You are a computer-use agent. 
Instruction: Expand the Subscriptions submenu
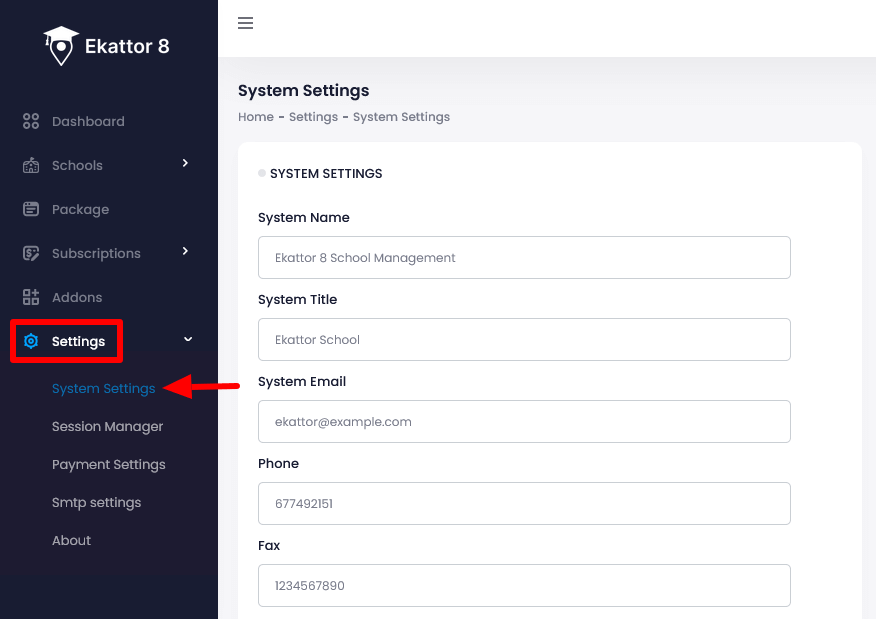point(185,253)
